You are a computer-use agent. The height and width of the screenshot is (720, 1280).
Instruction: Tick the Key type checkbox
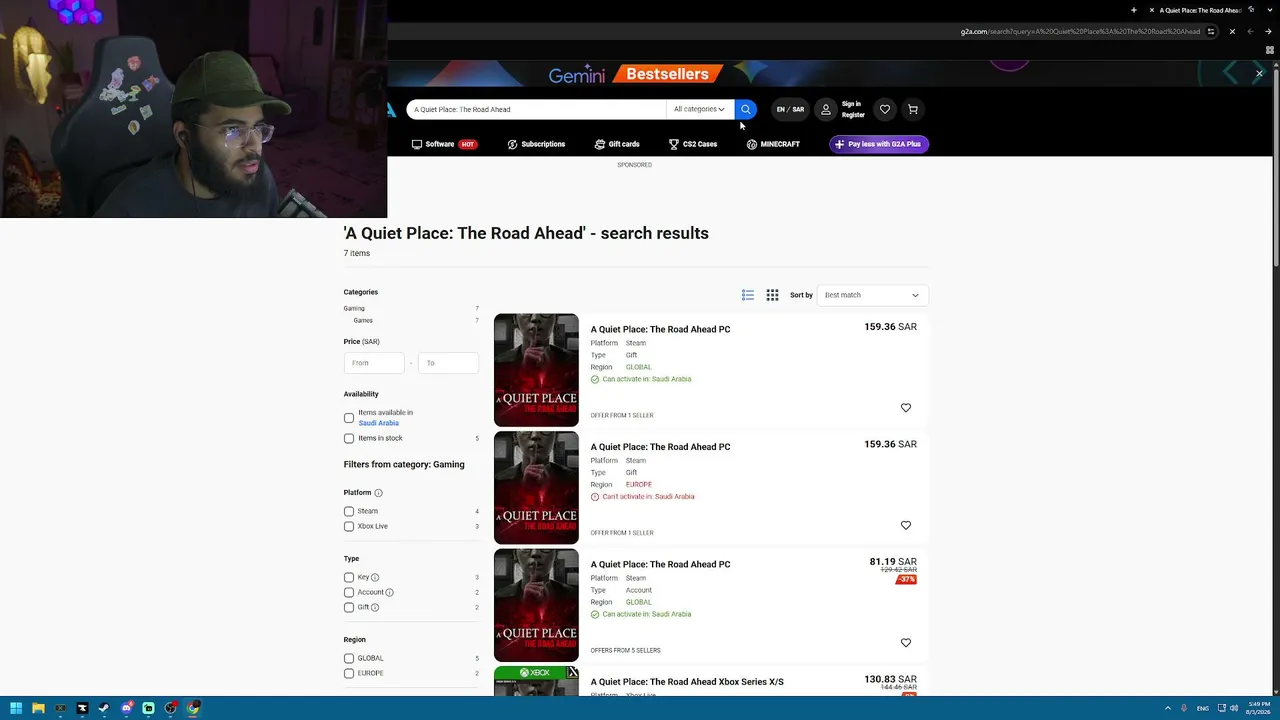click(x=349, y=577)
